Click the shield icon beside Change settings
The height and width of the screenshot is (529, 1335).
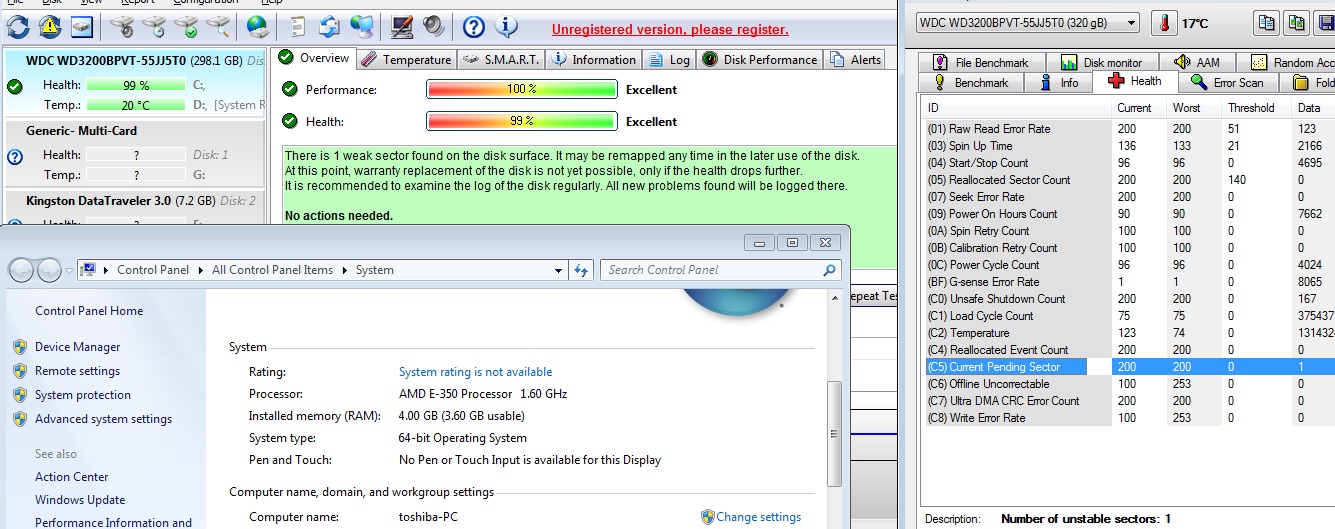(707, 517)
